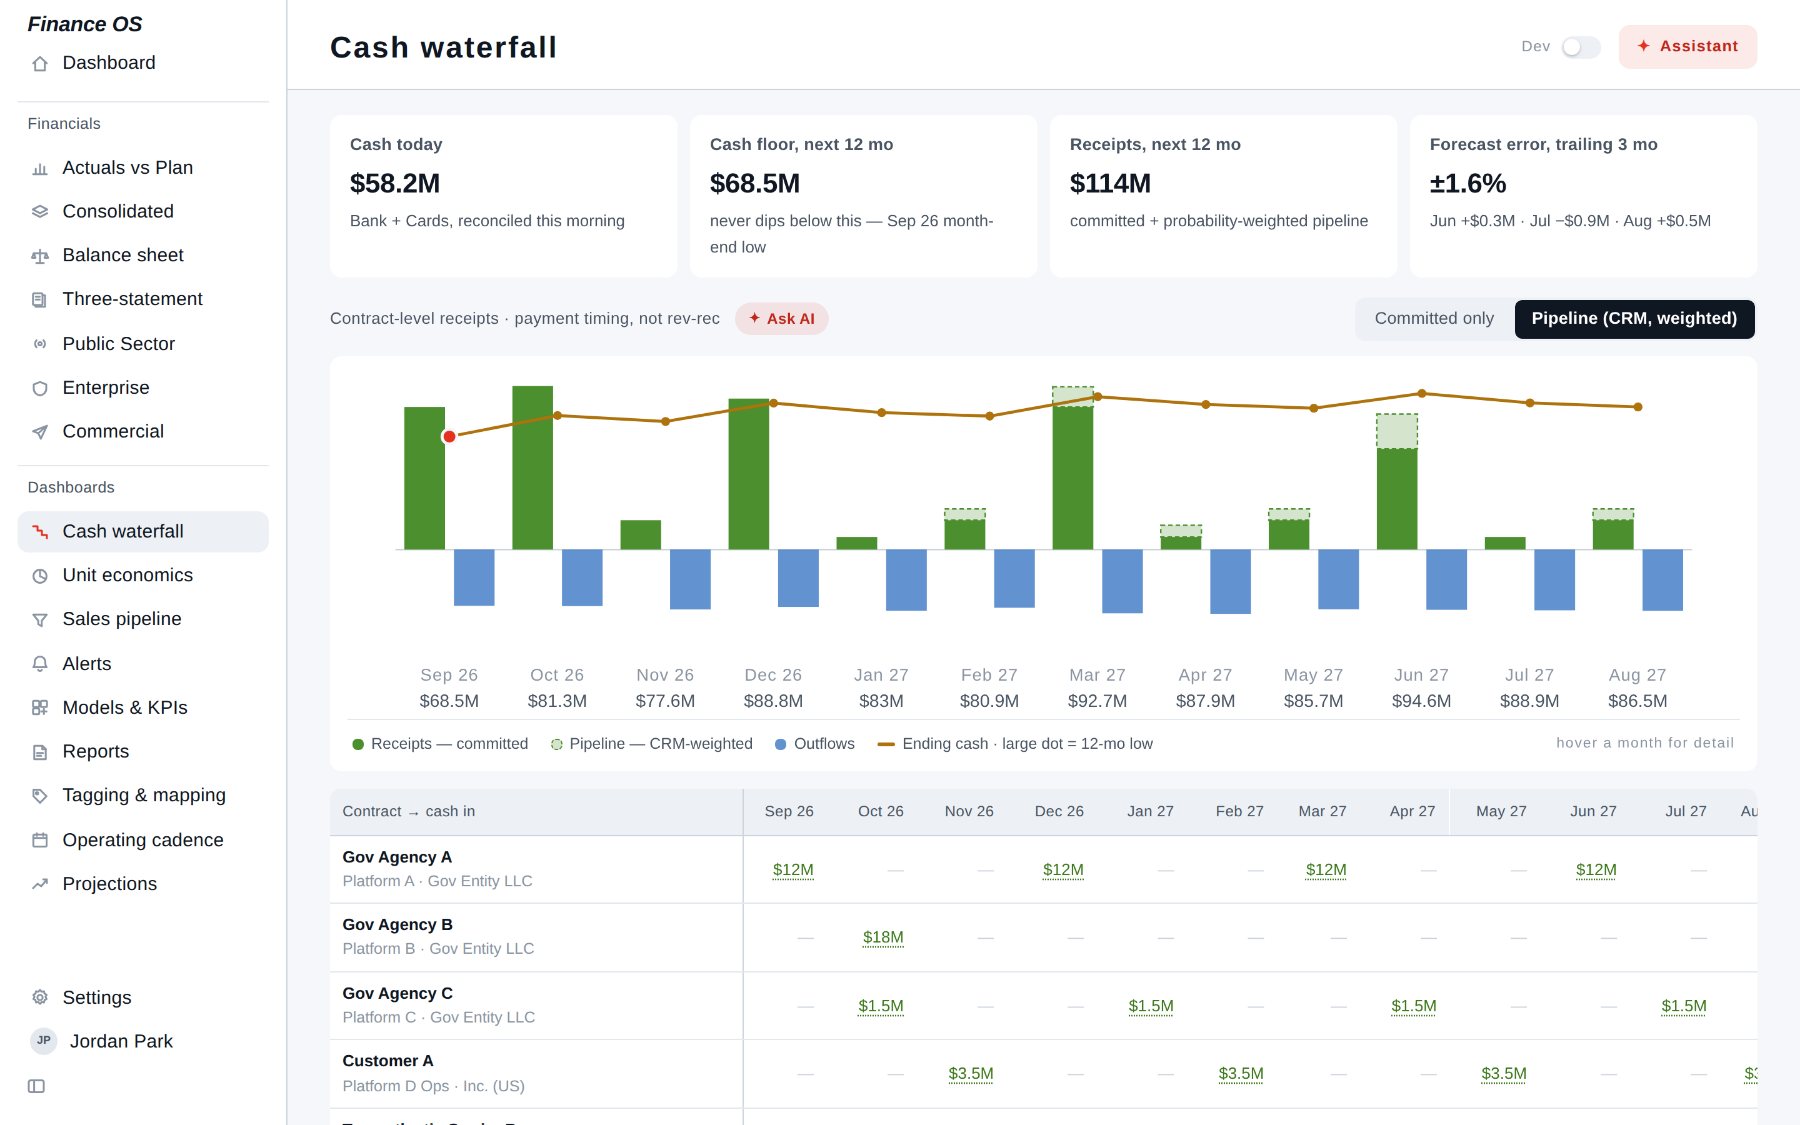The width and height of the screenshot is (1800, 1125).
Task: Go to Projections
Action: coord(143,884)
